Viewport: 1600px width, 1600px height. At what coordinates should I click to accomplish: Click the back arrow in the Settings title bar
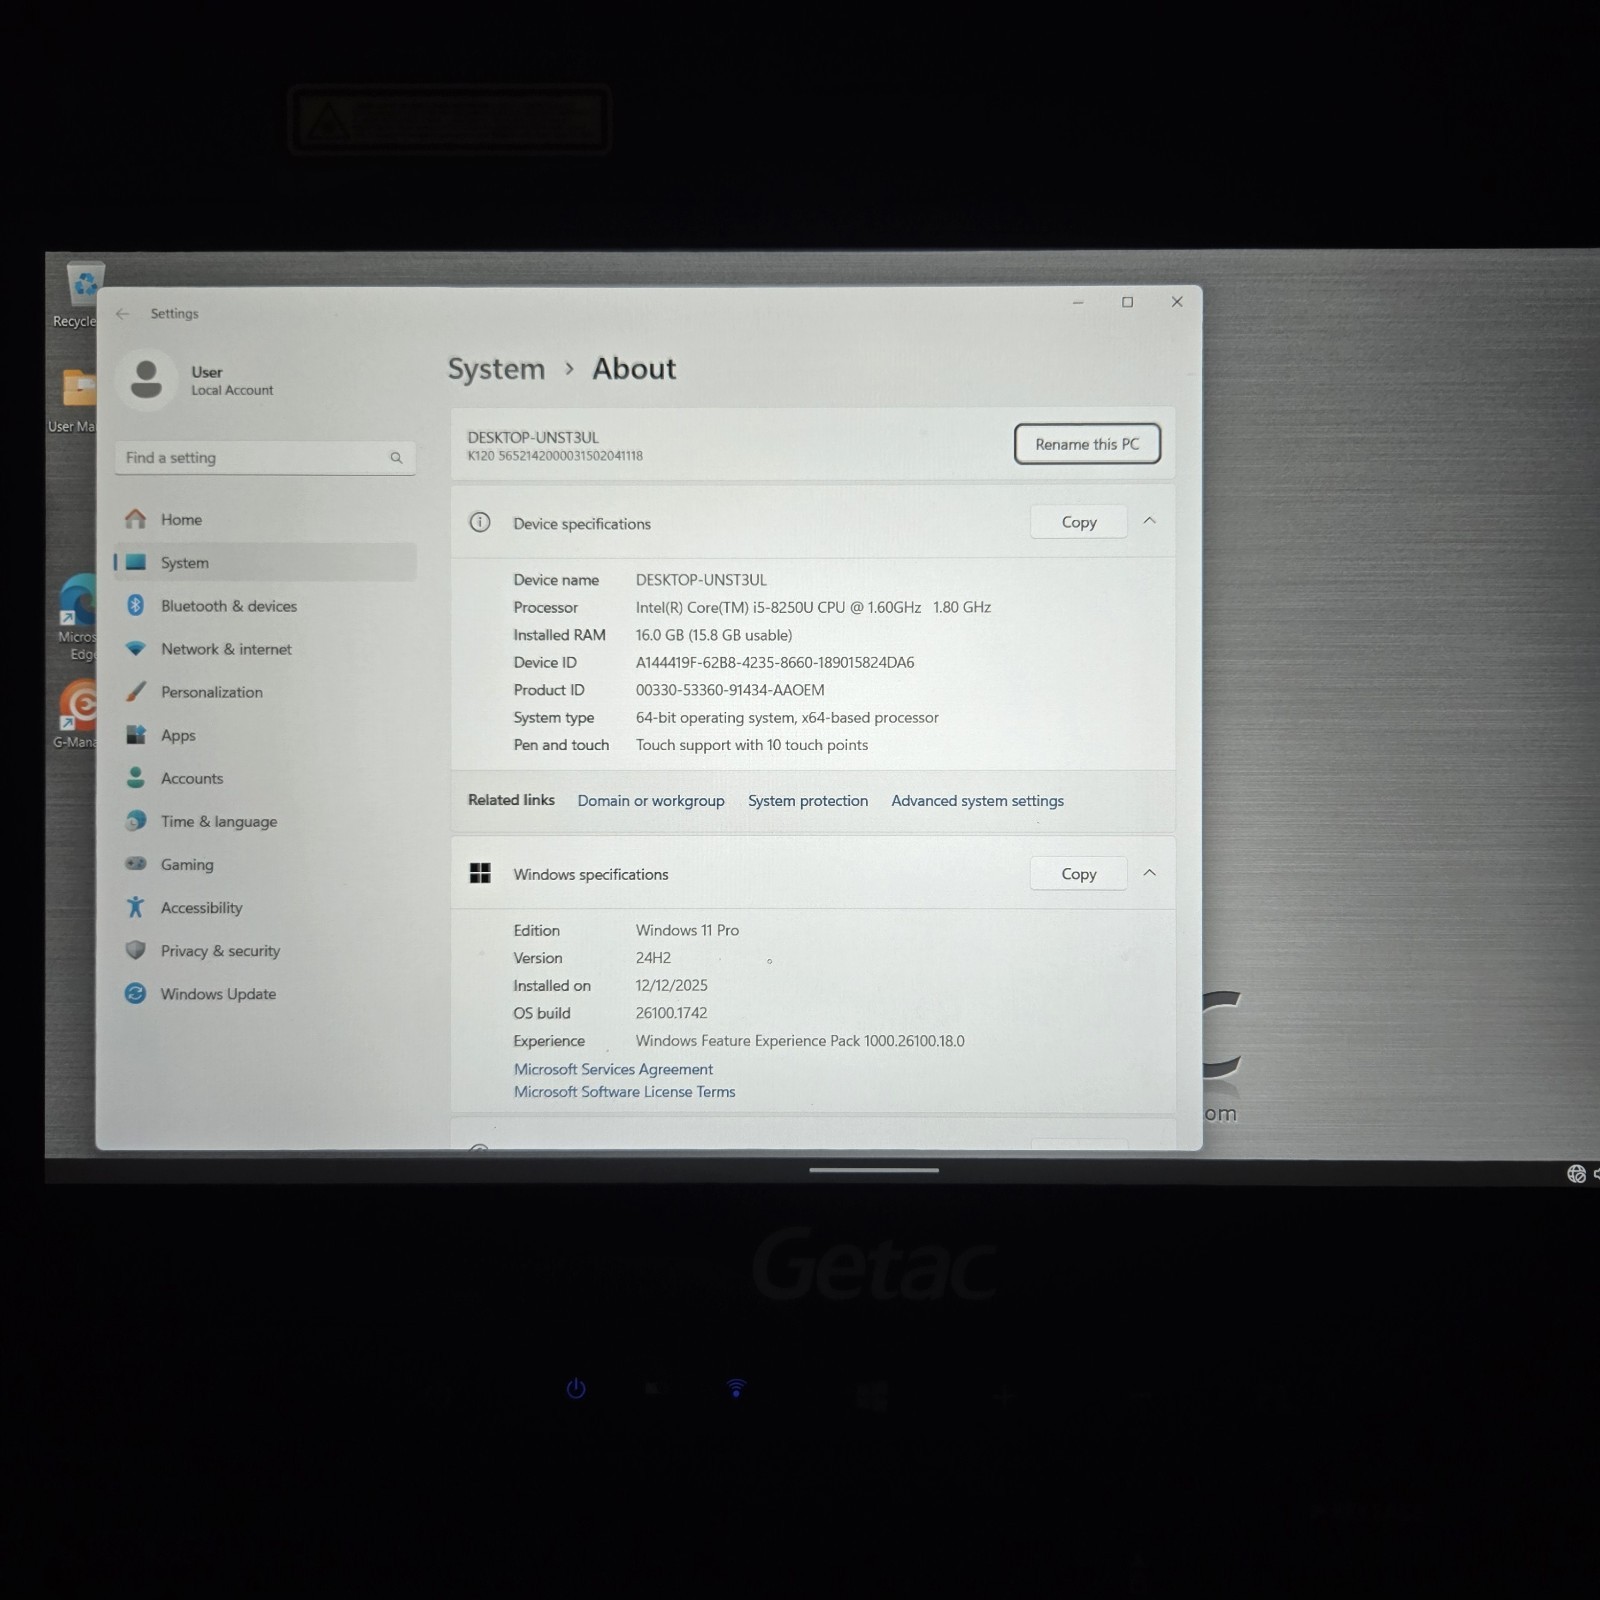(123, 314)
